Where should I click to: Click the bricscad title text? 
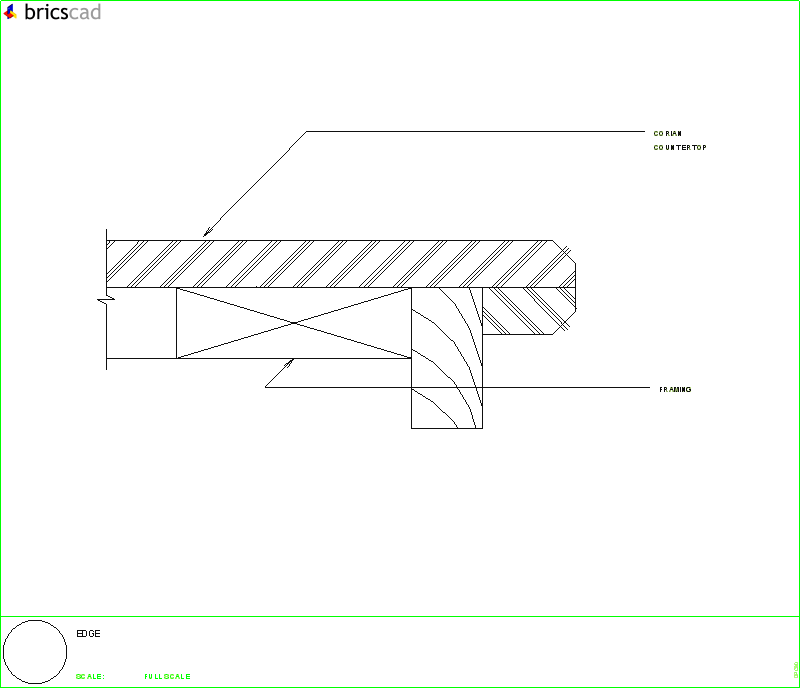coord(62,14)
